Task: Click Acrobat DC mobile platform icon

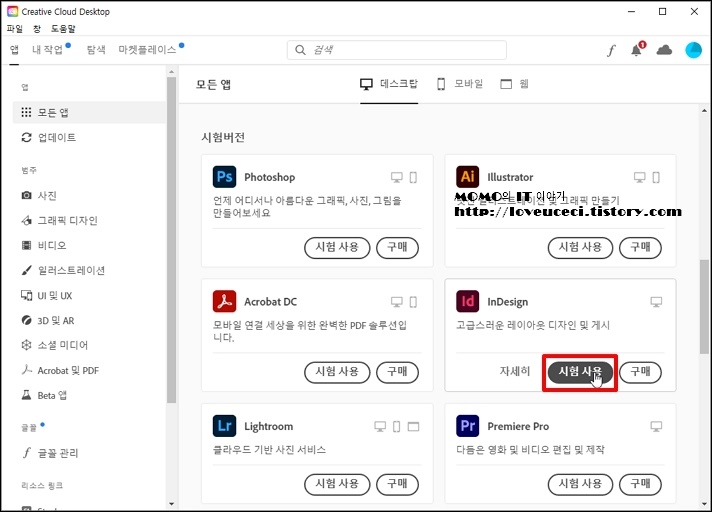Action: pos(413,302)
